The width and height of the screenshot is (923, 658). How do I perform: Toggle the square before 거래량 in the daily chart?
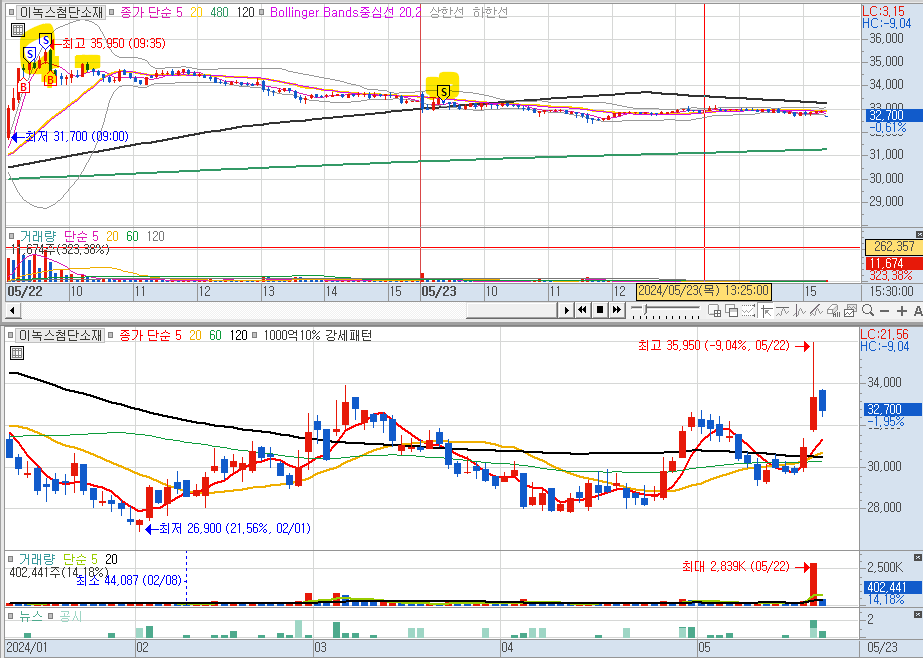coord(11,559)
